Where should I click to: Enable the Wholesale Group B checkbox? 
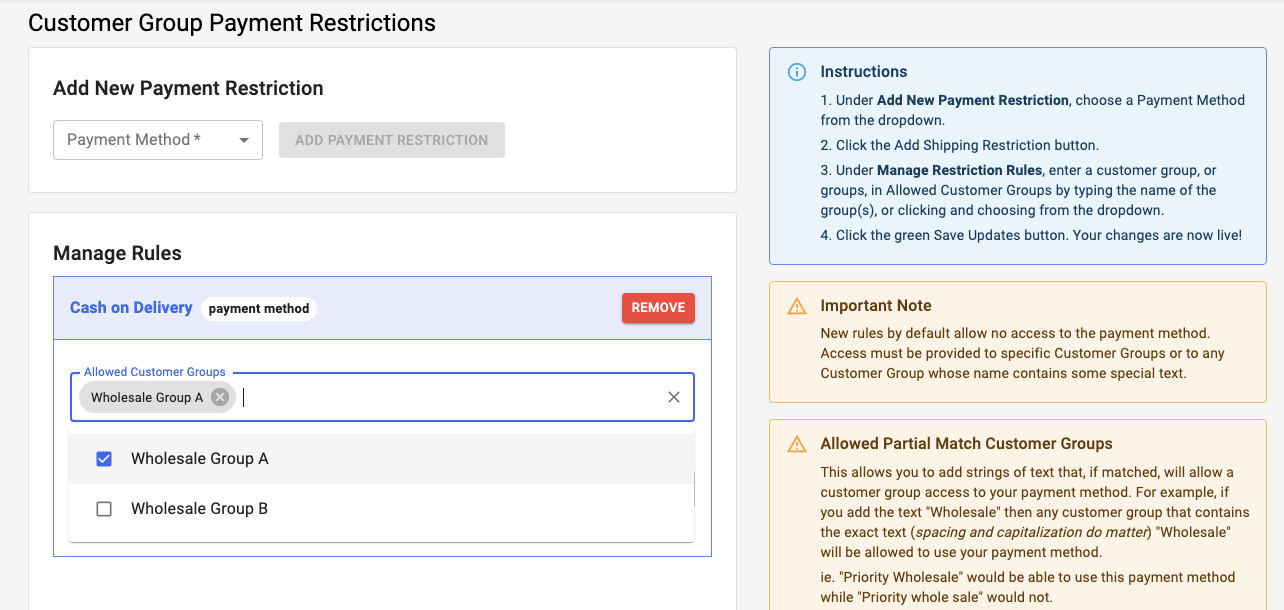tap(104, 509)
